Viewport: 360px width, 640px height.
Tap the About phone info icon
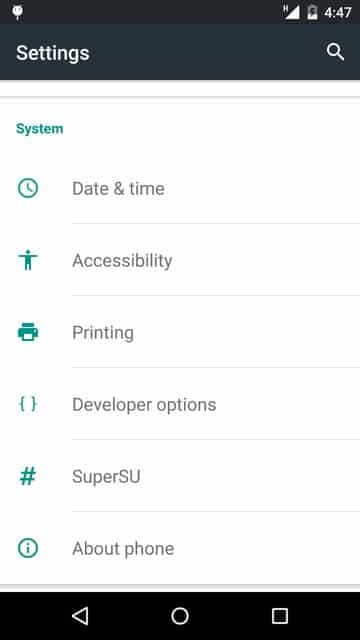(28, 548)
